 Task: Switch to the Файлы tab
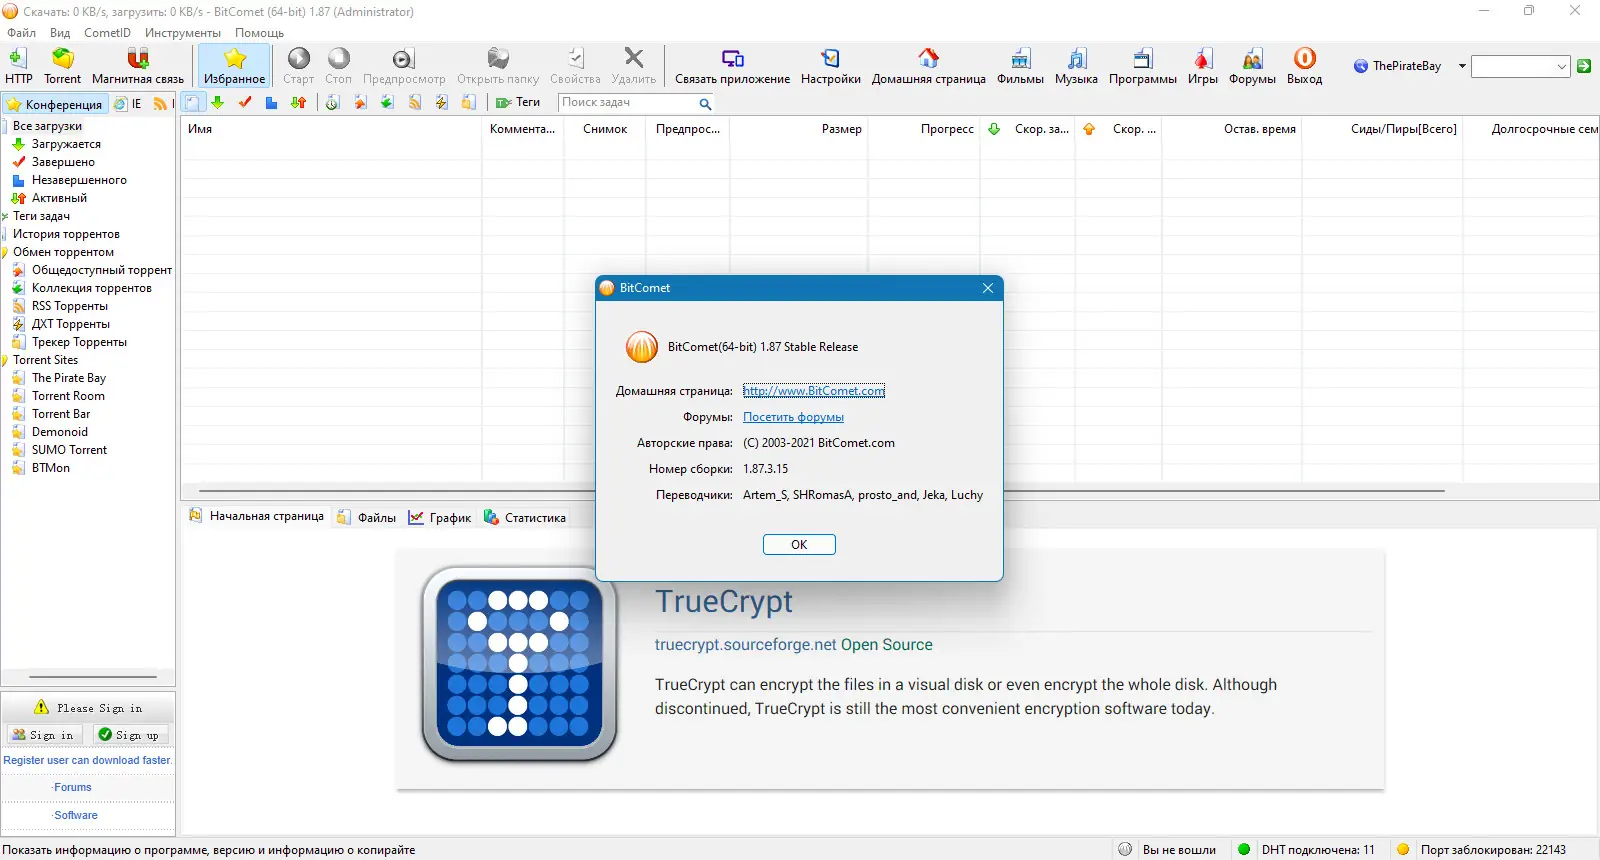click(367, 517)
